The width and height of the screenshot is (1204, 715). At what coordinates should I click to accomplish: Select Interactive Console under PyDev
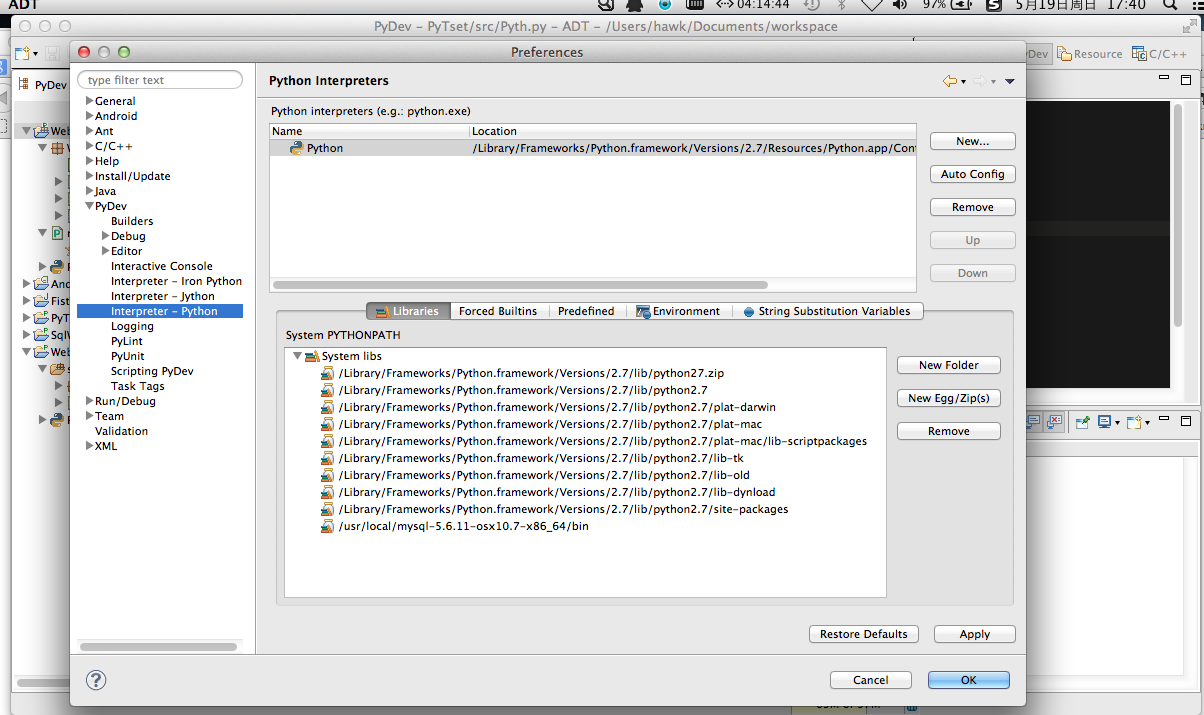(x=161, y=266)
